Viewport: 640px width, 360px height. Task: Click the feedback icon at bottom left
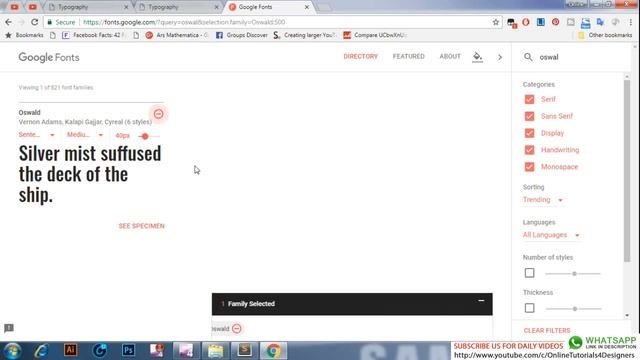pyautogui.click(x=9, y=328)
